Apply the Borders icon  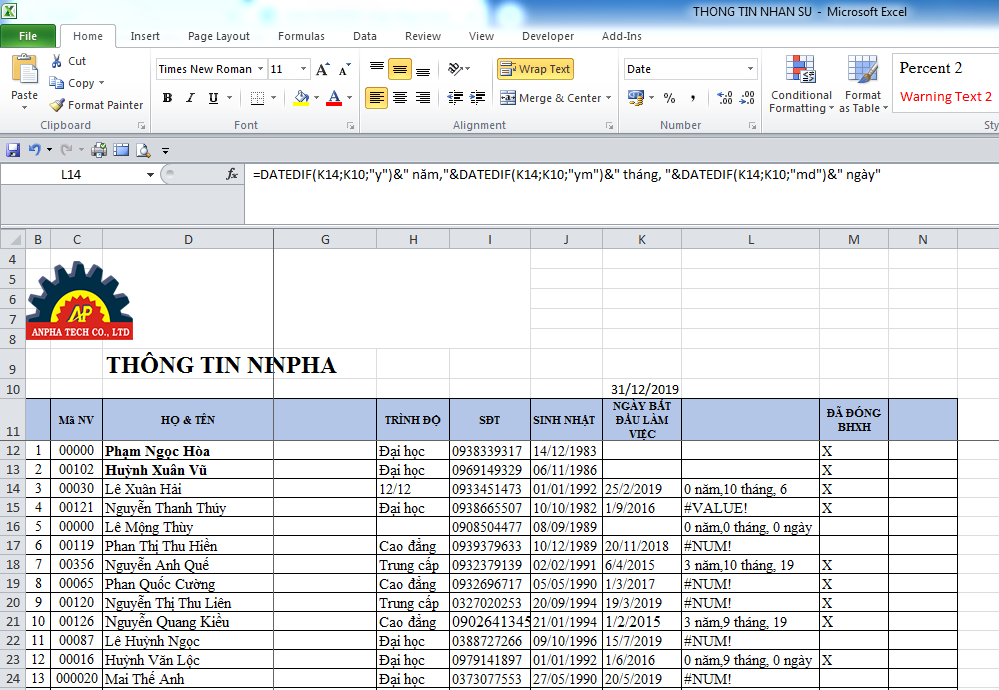[257, 98]
